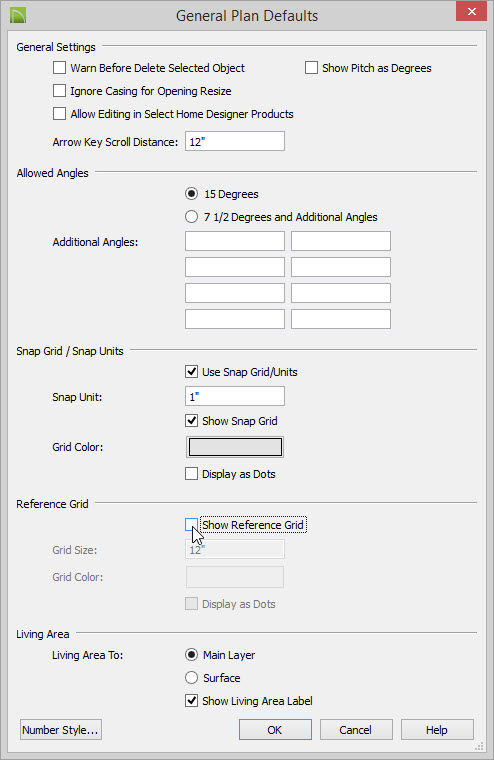Image resolution: width=494 pixels, height=760 pixels.
Task: Toggle Ignore Casing for Opening Resize
Action: coord(59,91)
